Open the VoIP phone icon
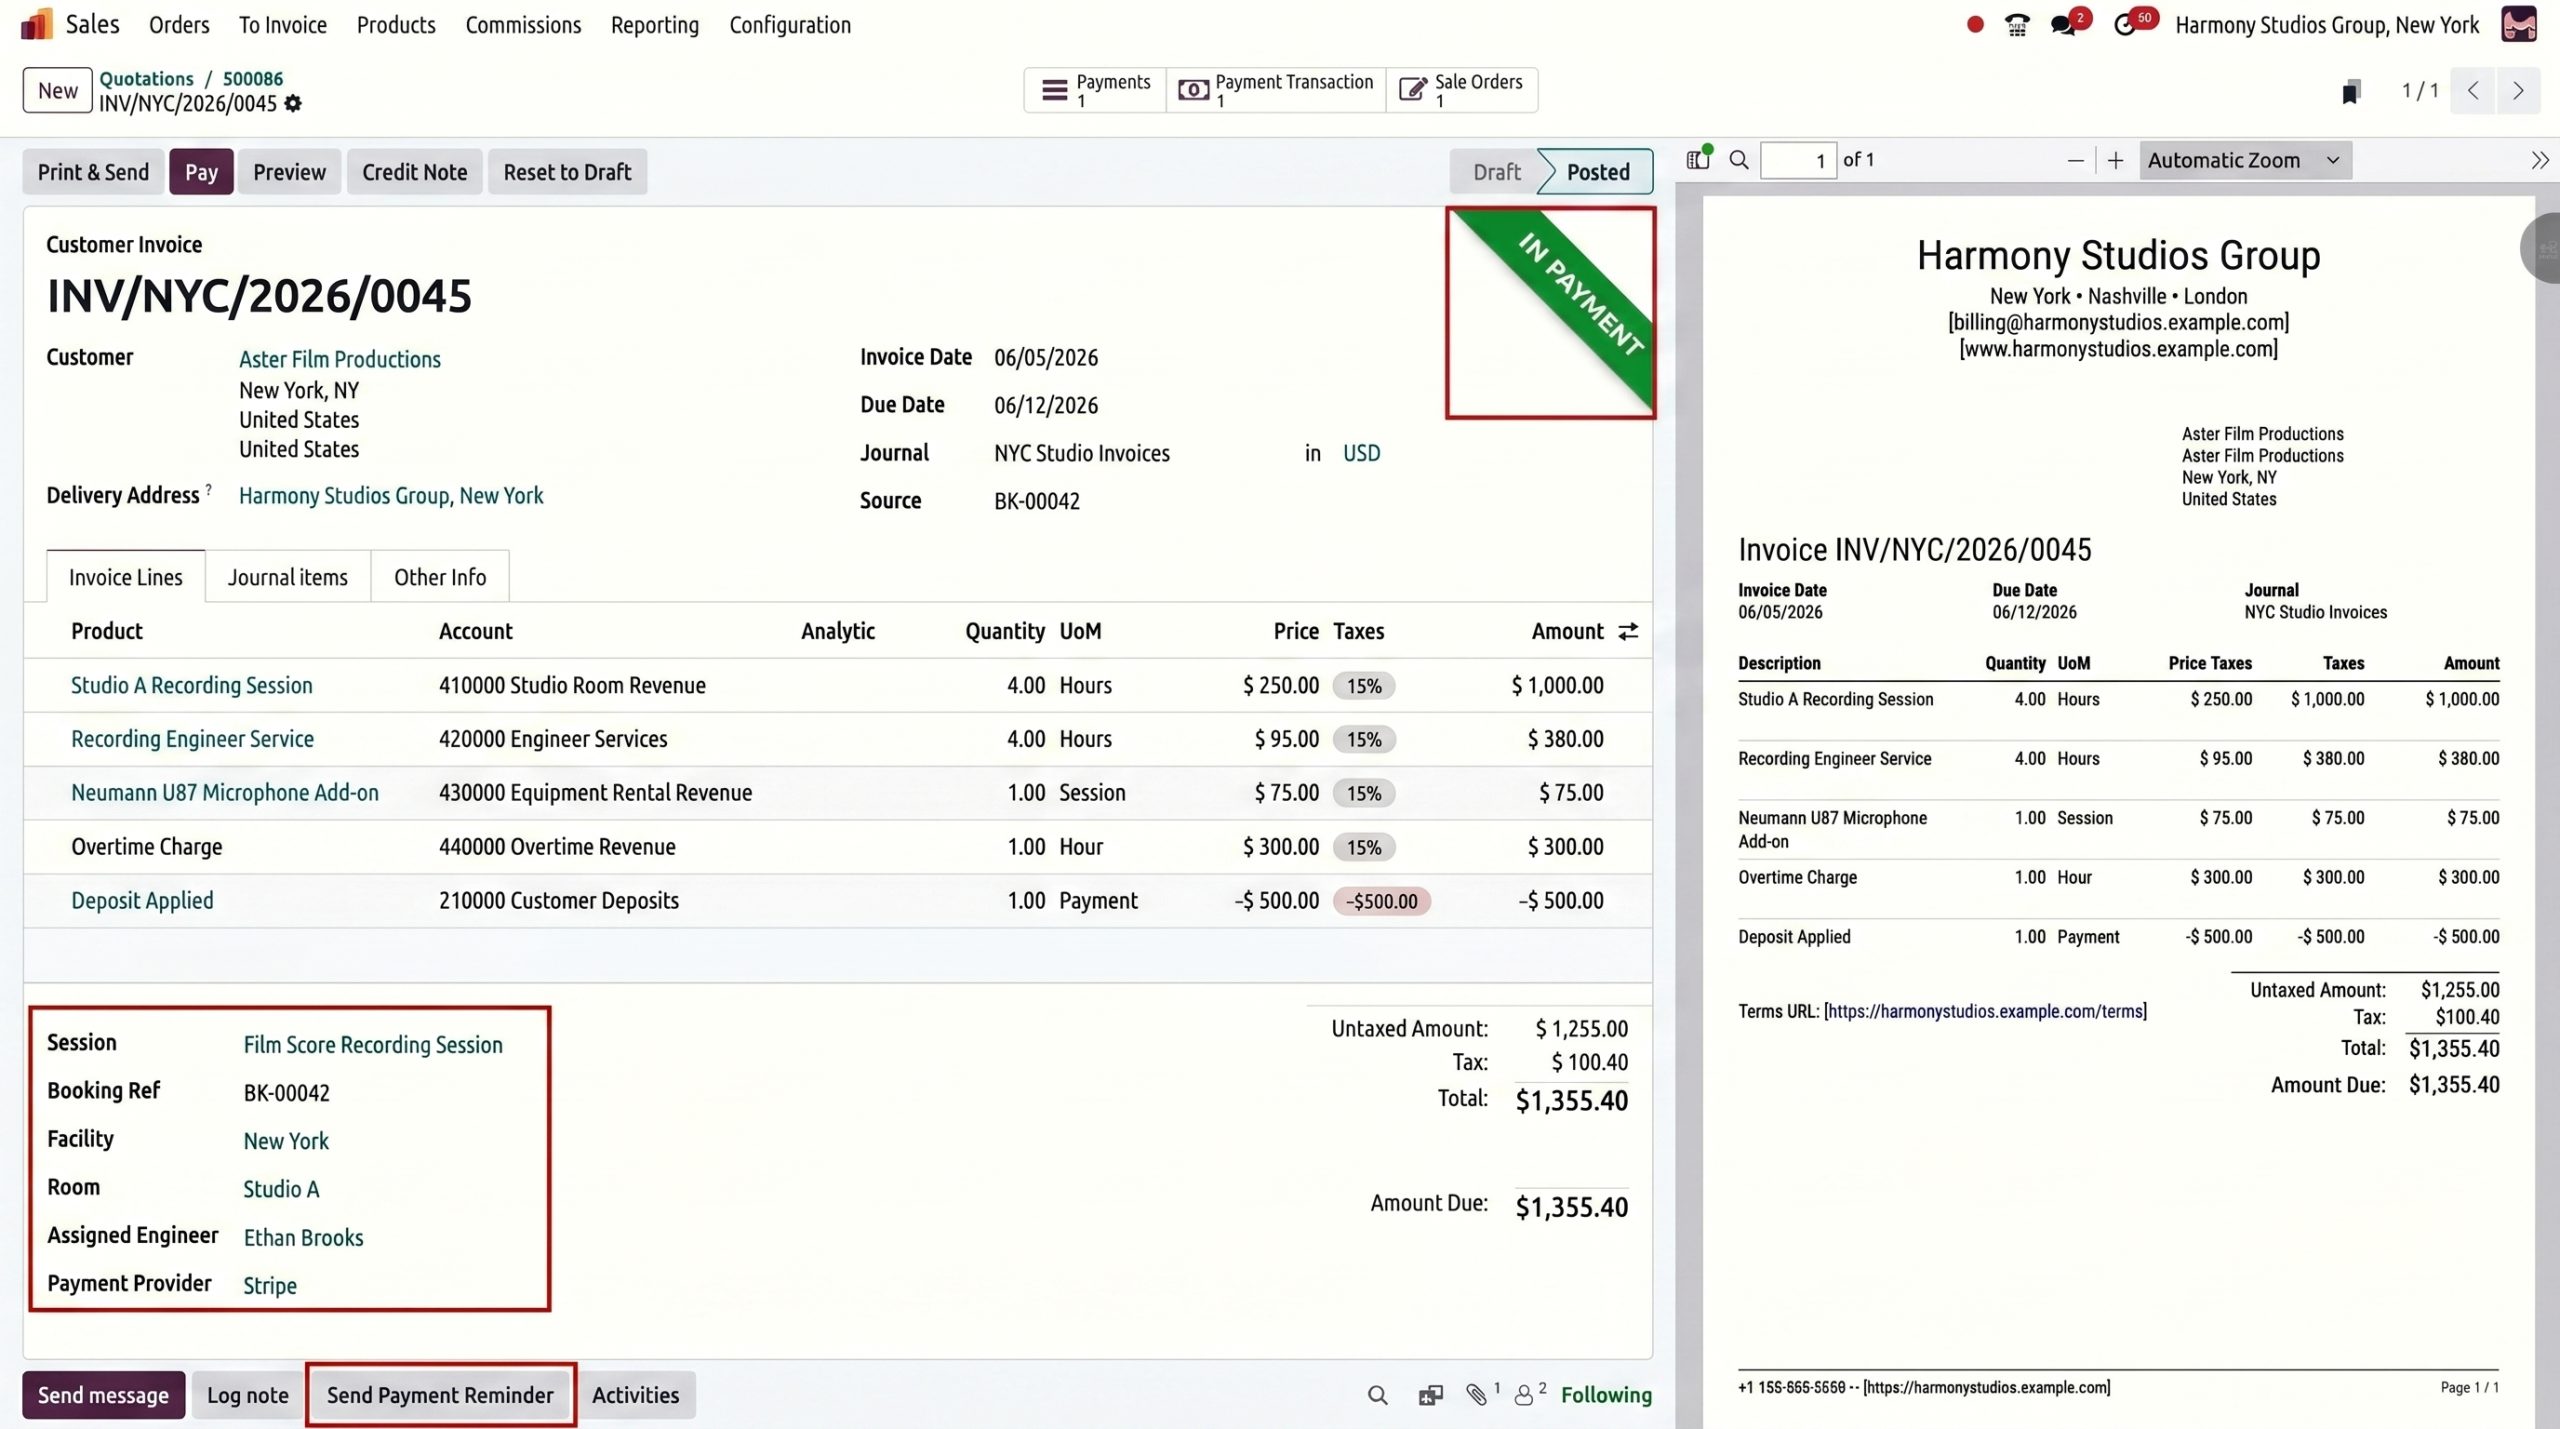 pos(2017,25)
